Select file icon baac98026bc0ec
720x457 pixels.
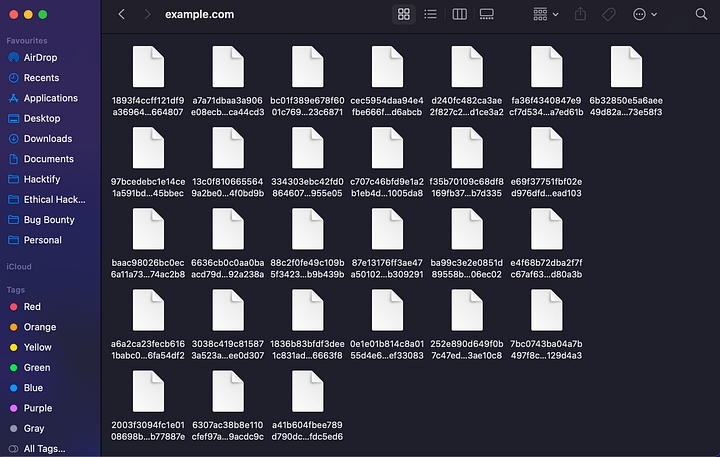[x=148, y=229]
